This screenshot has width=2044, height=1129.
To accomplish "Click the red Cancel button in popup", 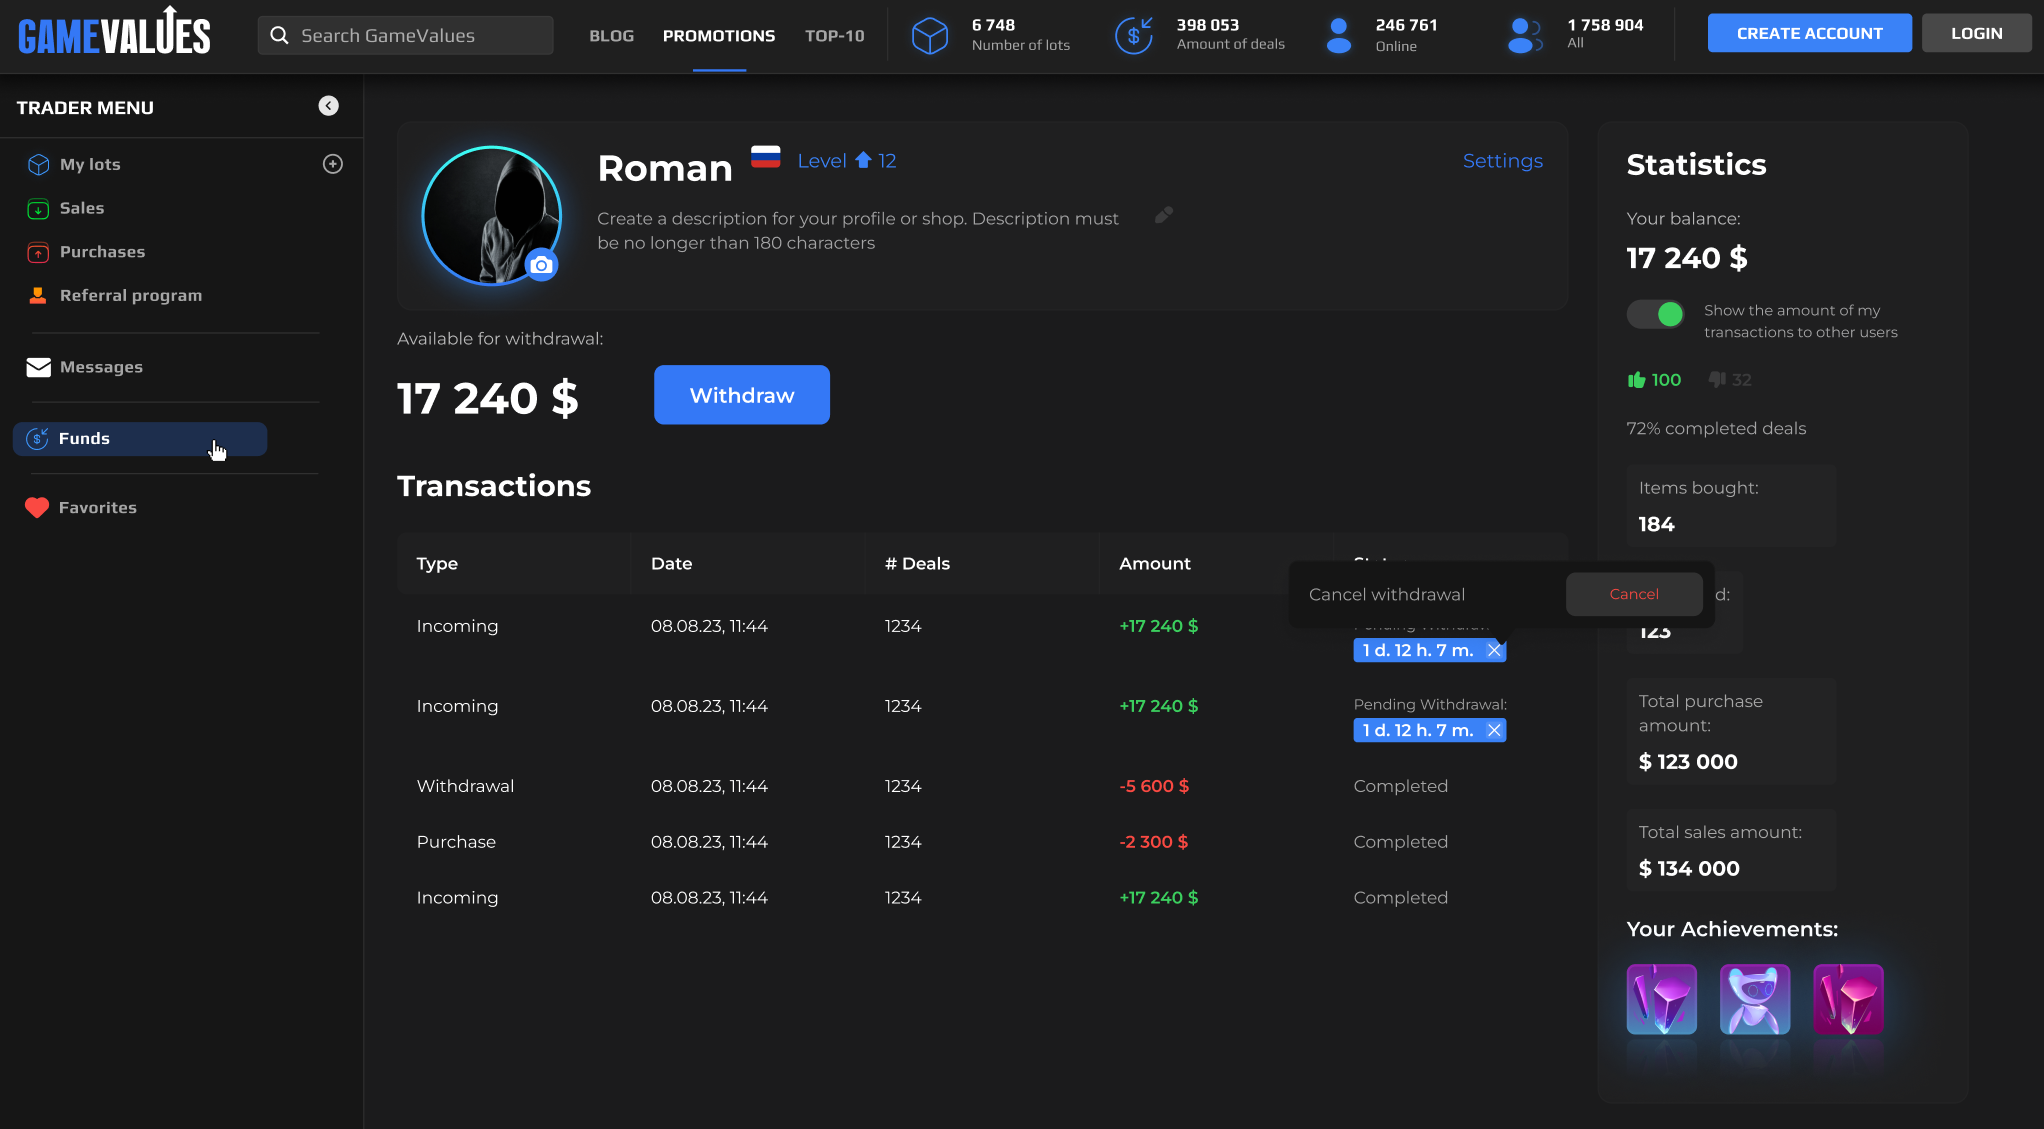I will click(1633, 594).
